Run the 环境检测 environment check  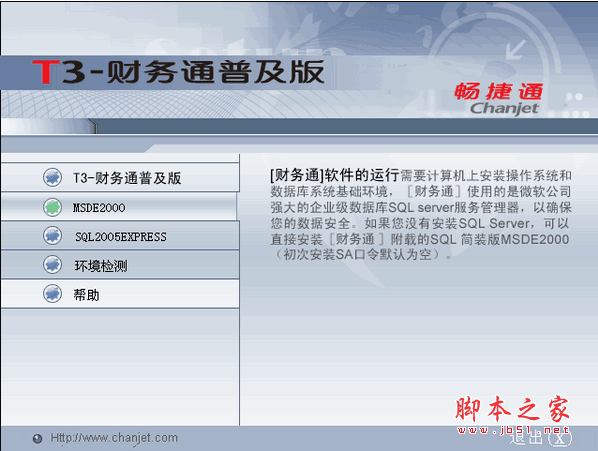[x=120, y=265]
